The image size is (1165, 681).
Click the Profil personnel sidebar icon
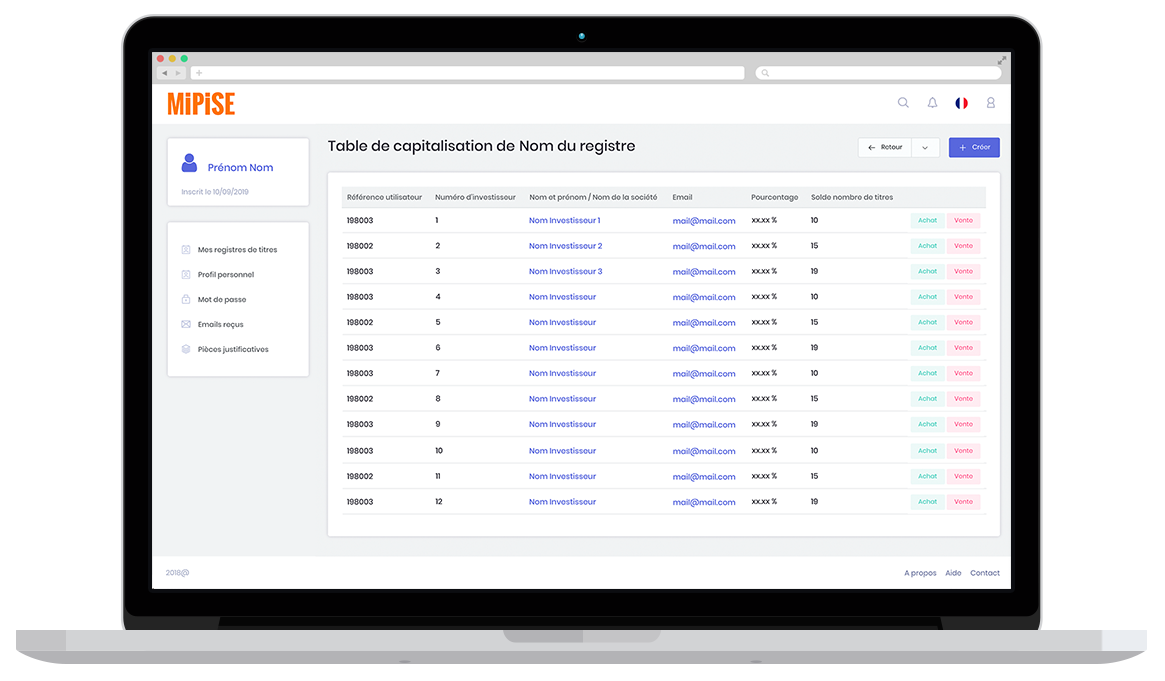coord(186,275)
